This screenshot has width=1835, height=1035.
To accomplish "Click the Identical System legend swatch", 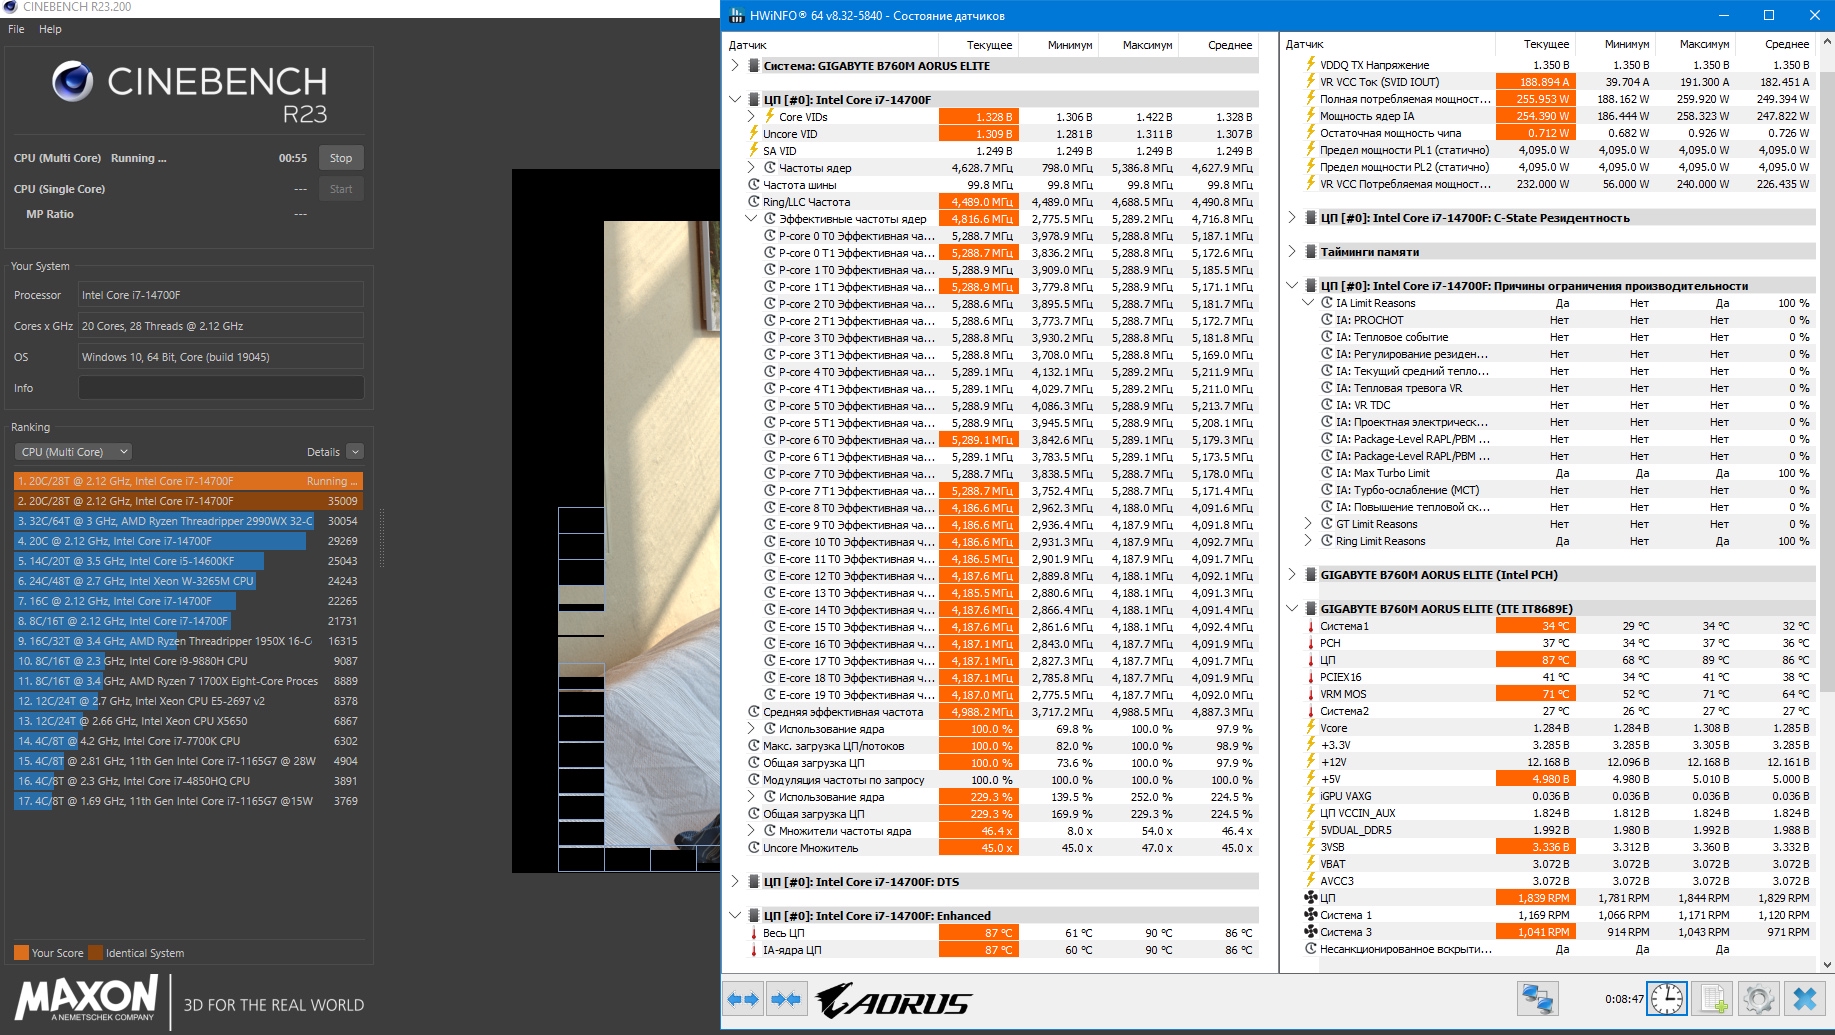I will 95,953.
